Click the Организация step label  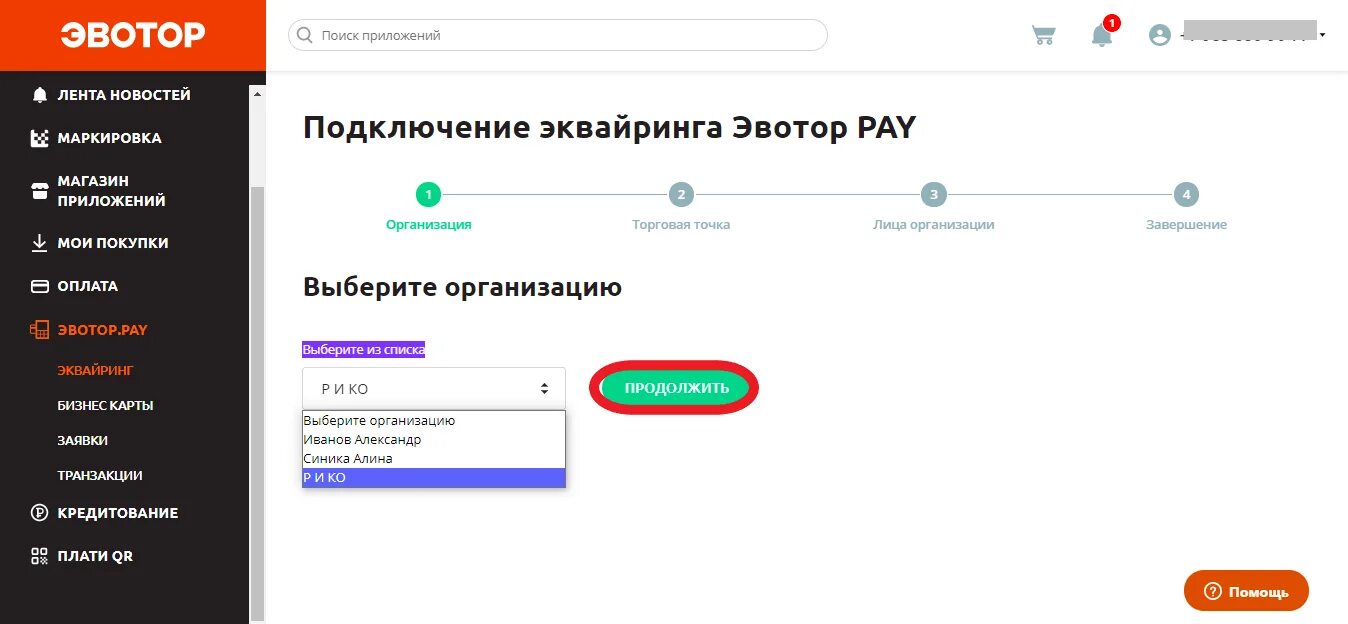(x=429, y=225)
